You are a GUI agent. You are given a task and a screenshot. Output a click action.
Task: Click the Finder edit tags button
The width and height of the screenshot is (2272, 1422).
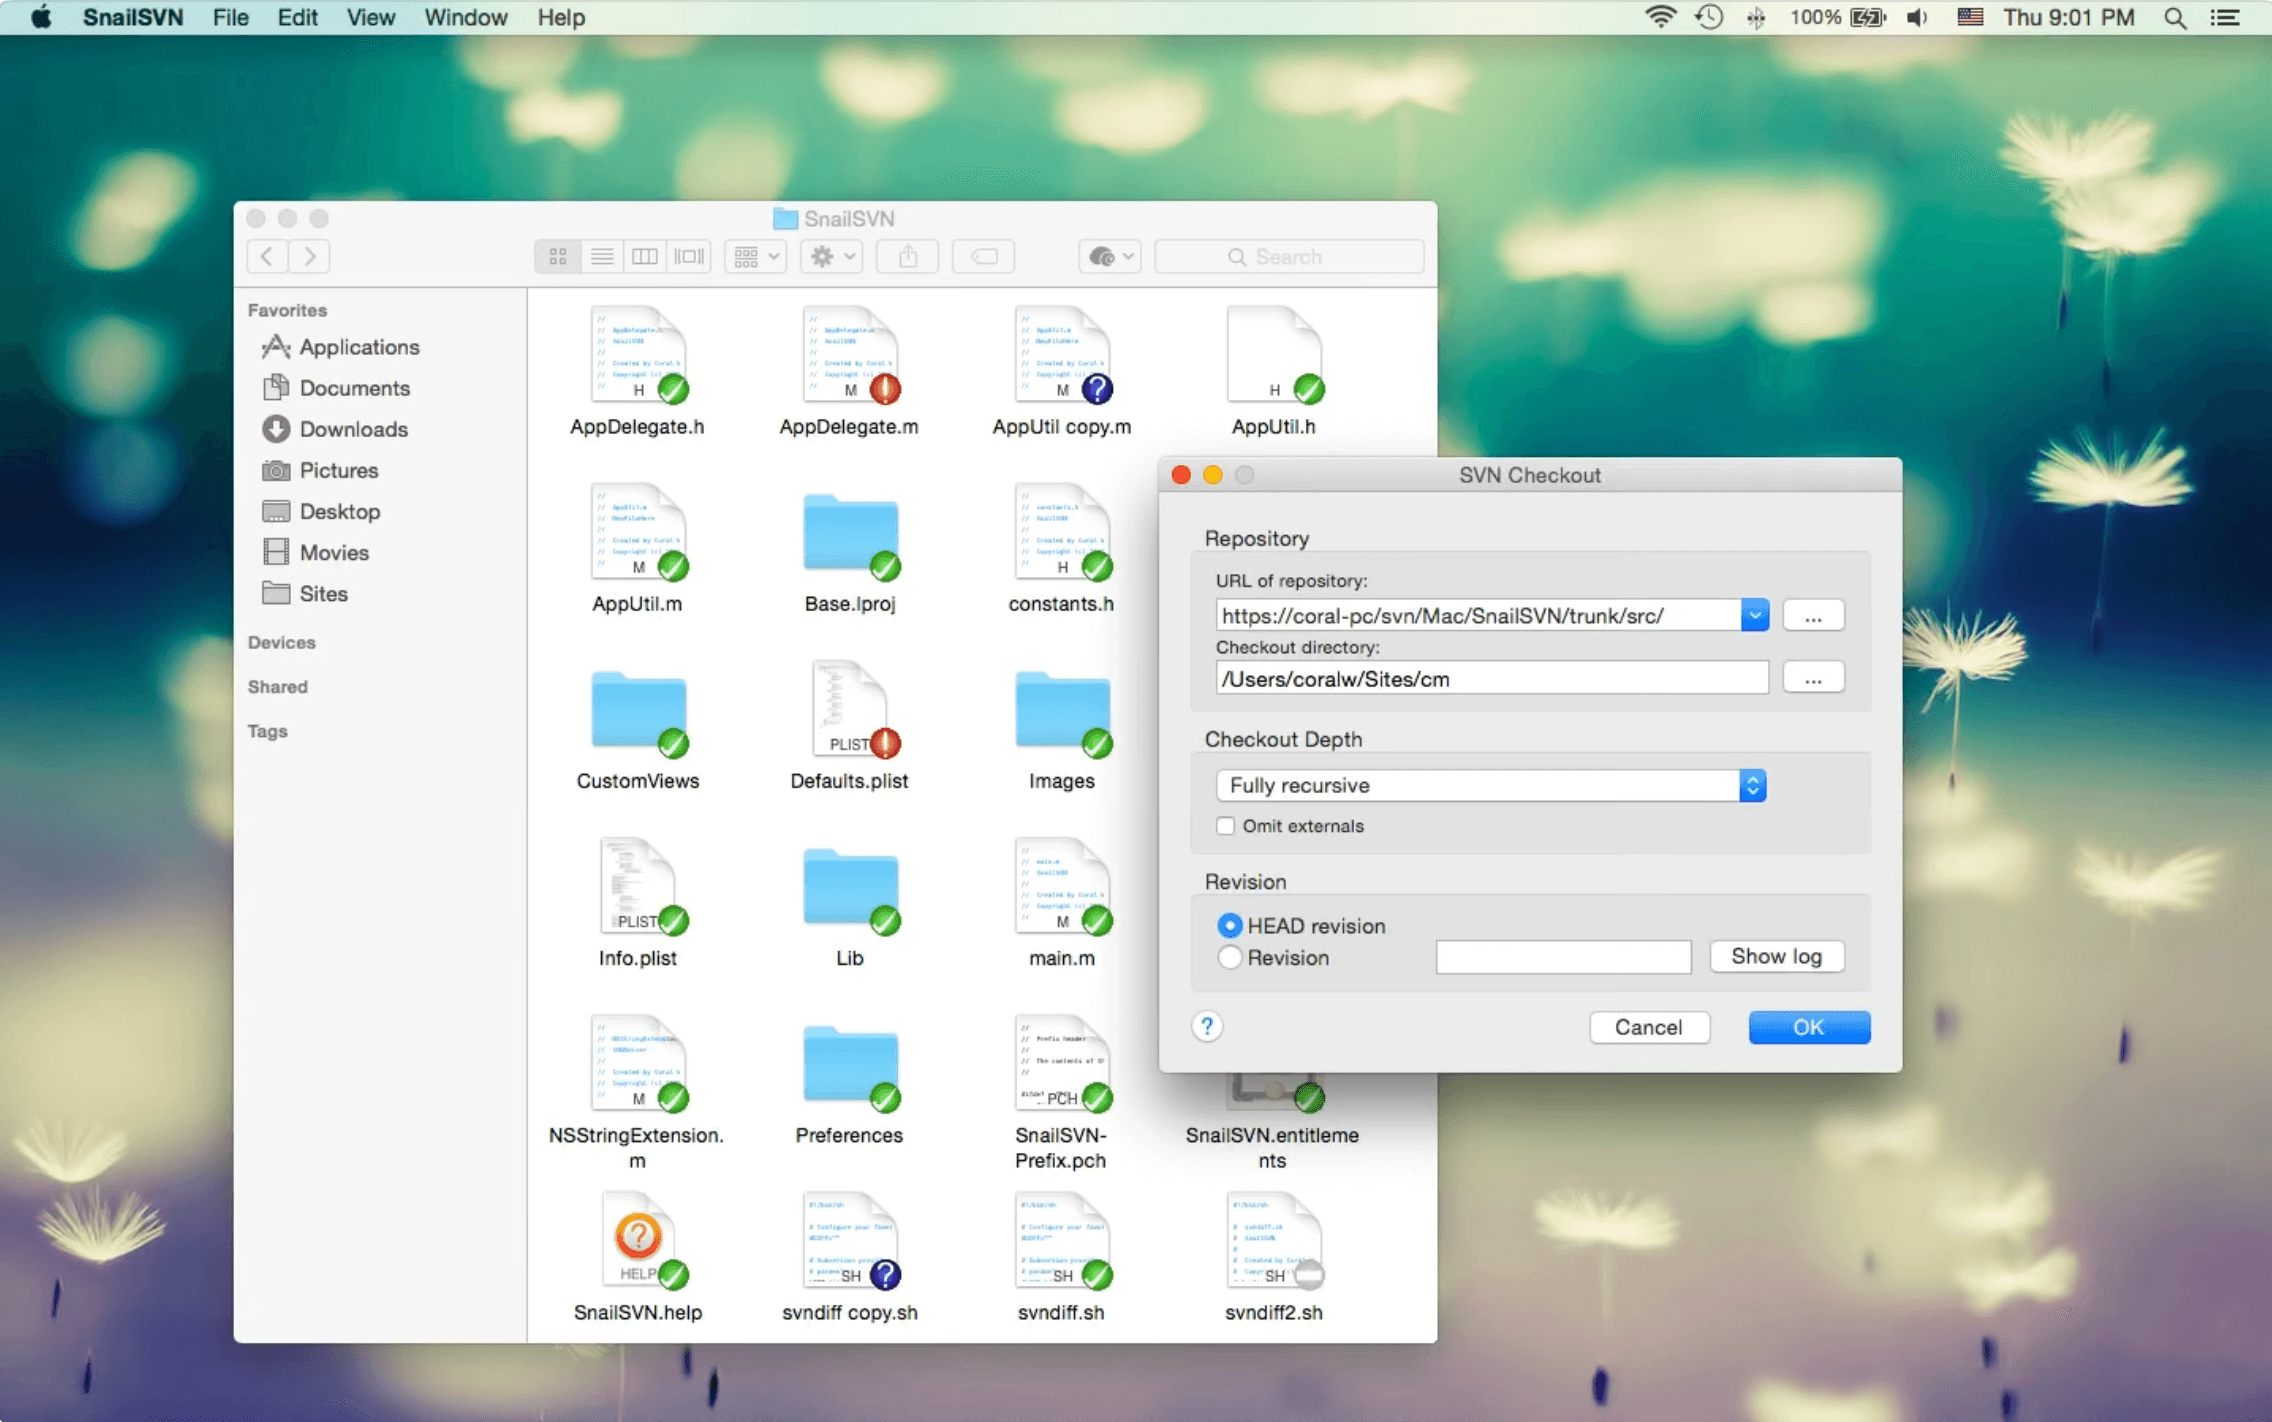coord(984,257)
